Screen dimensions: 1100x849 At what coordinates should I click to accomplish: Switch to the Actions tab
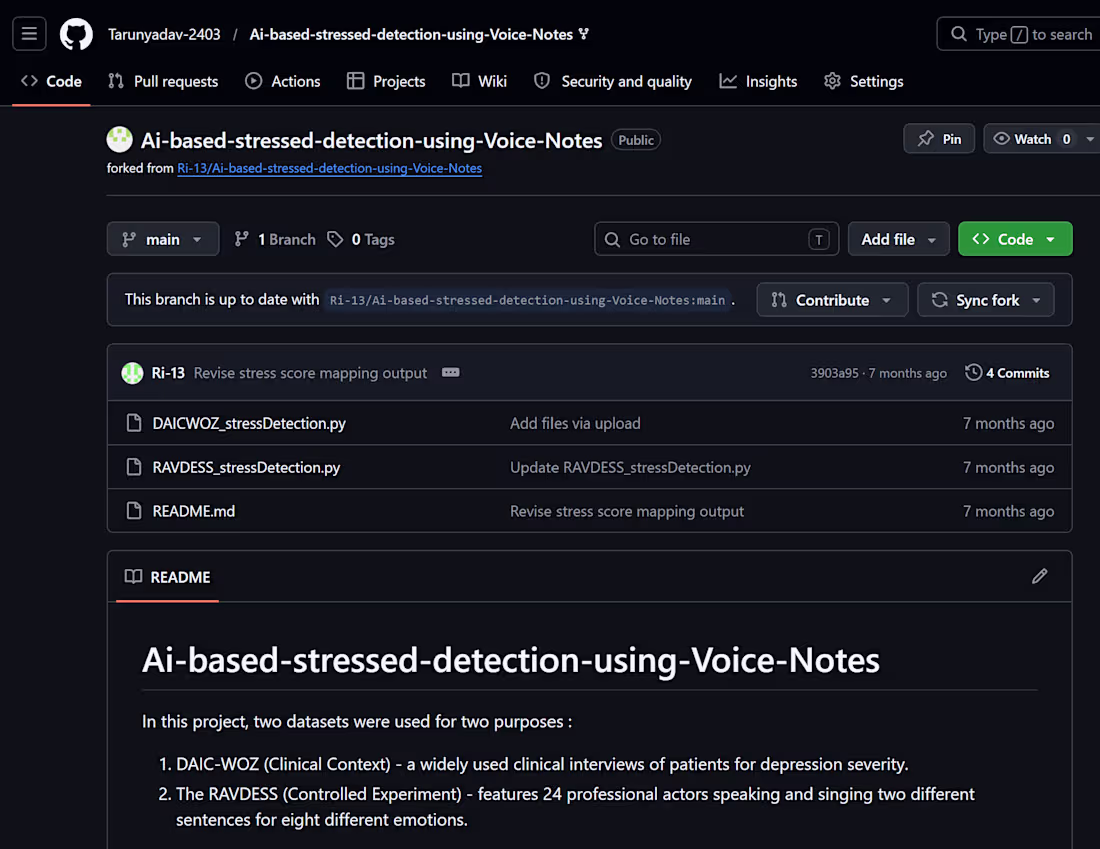coord(283,81)
